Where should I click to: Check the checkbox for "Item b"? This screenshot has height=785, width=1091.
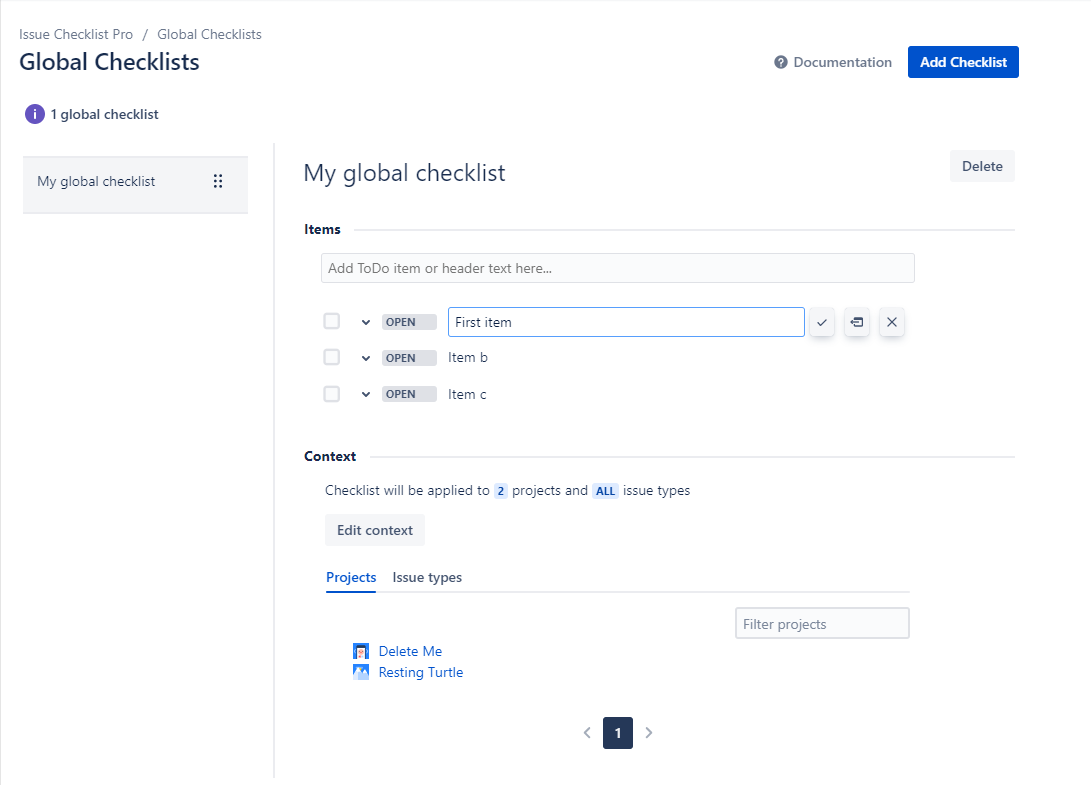pyautogui.click(x=331, y=357)
